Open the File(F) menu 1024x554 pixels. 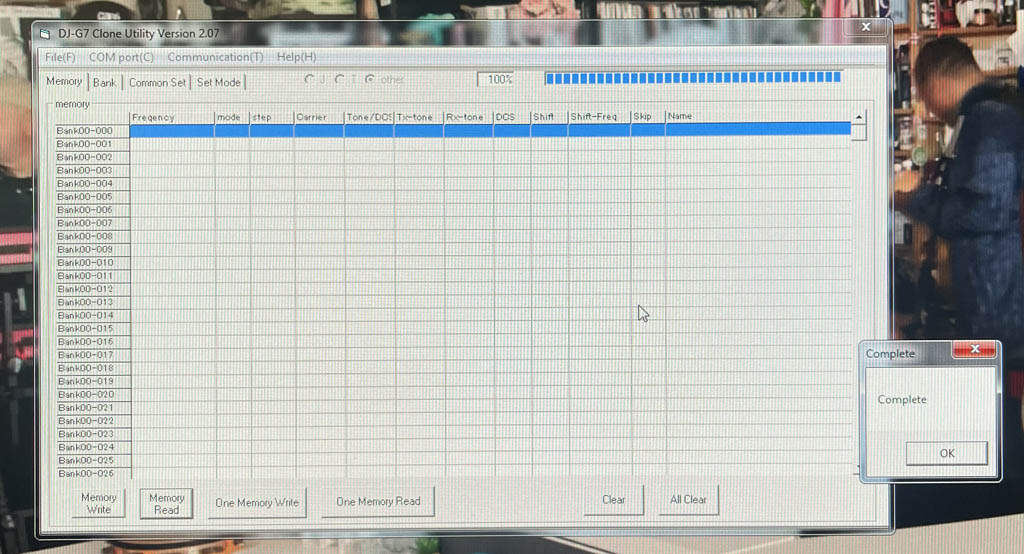click(59, 57)
